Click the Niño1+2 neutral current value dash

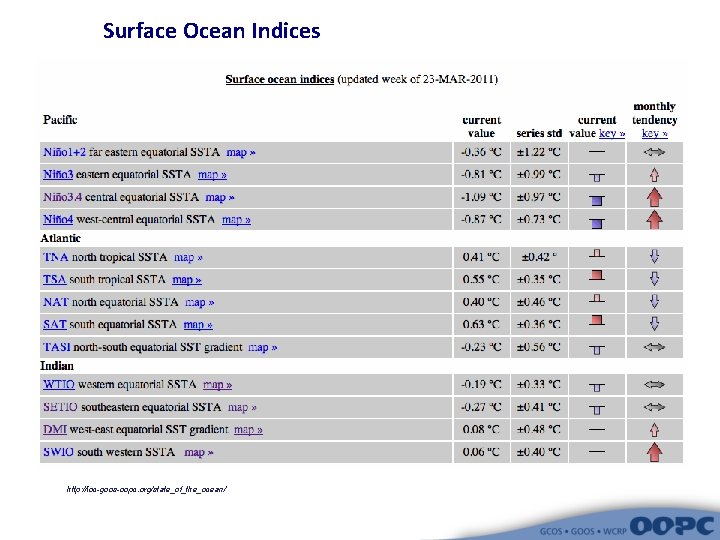click(x=596, y=152)
